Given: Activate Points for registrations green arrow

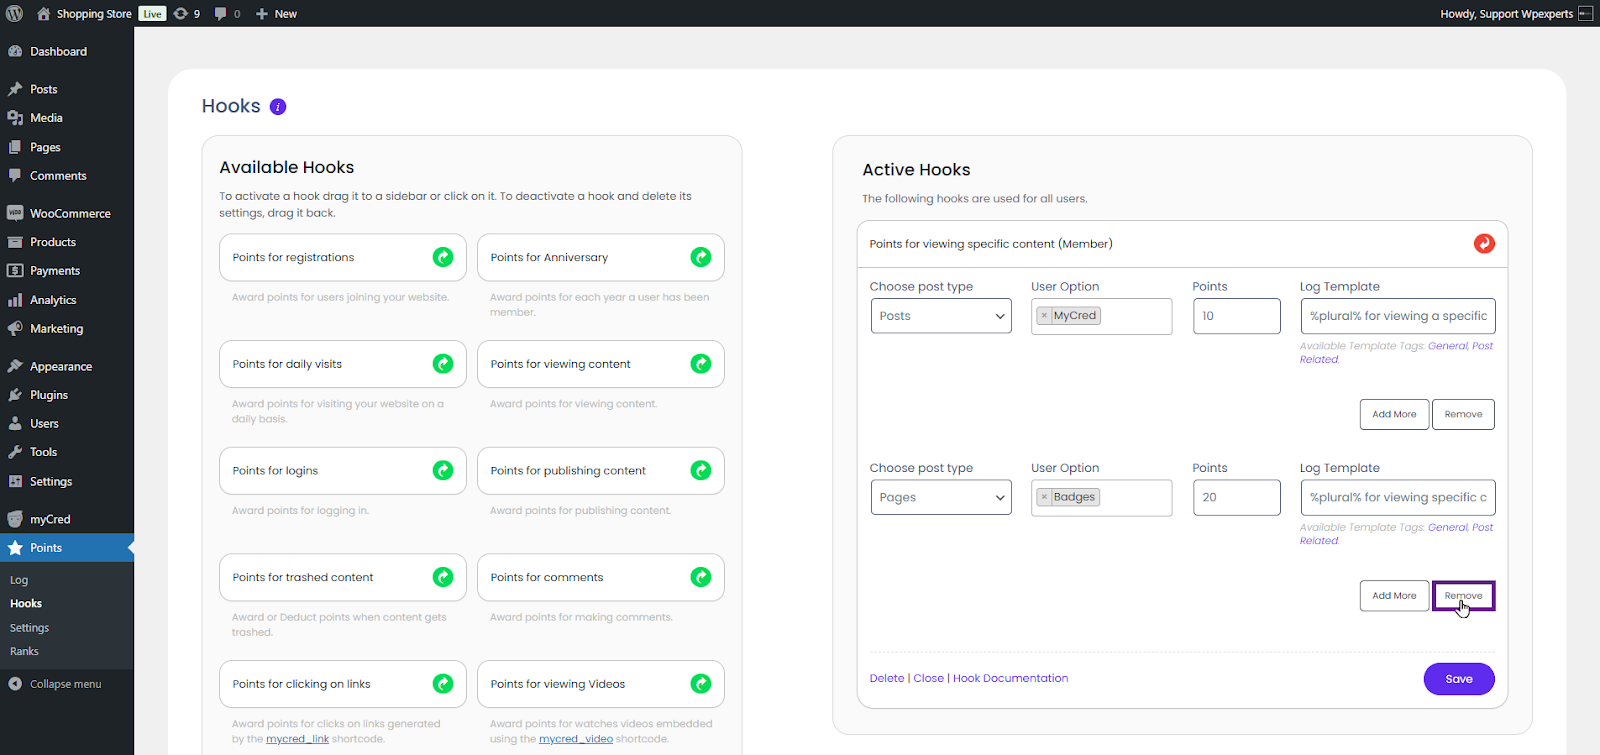Looking at the screenshot, I should [x=443, y=257].
